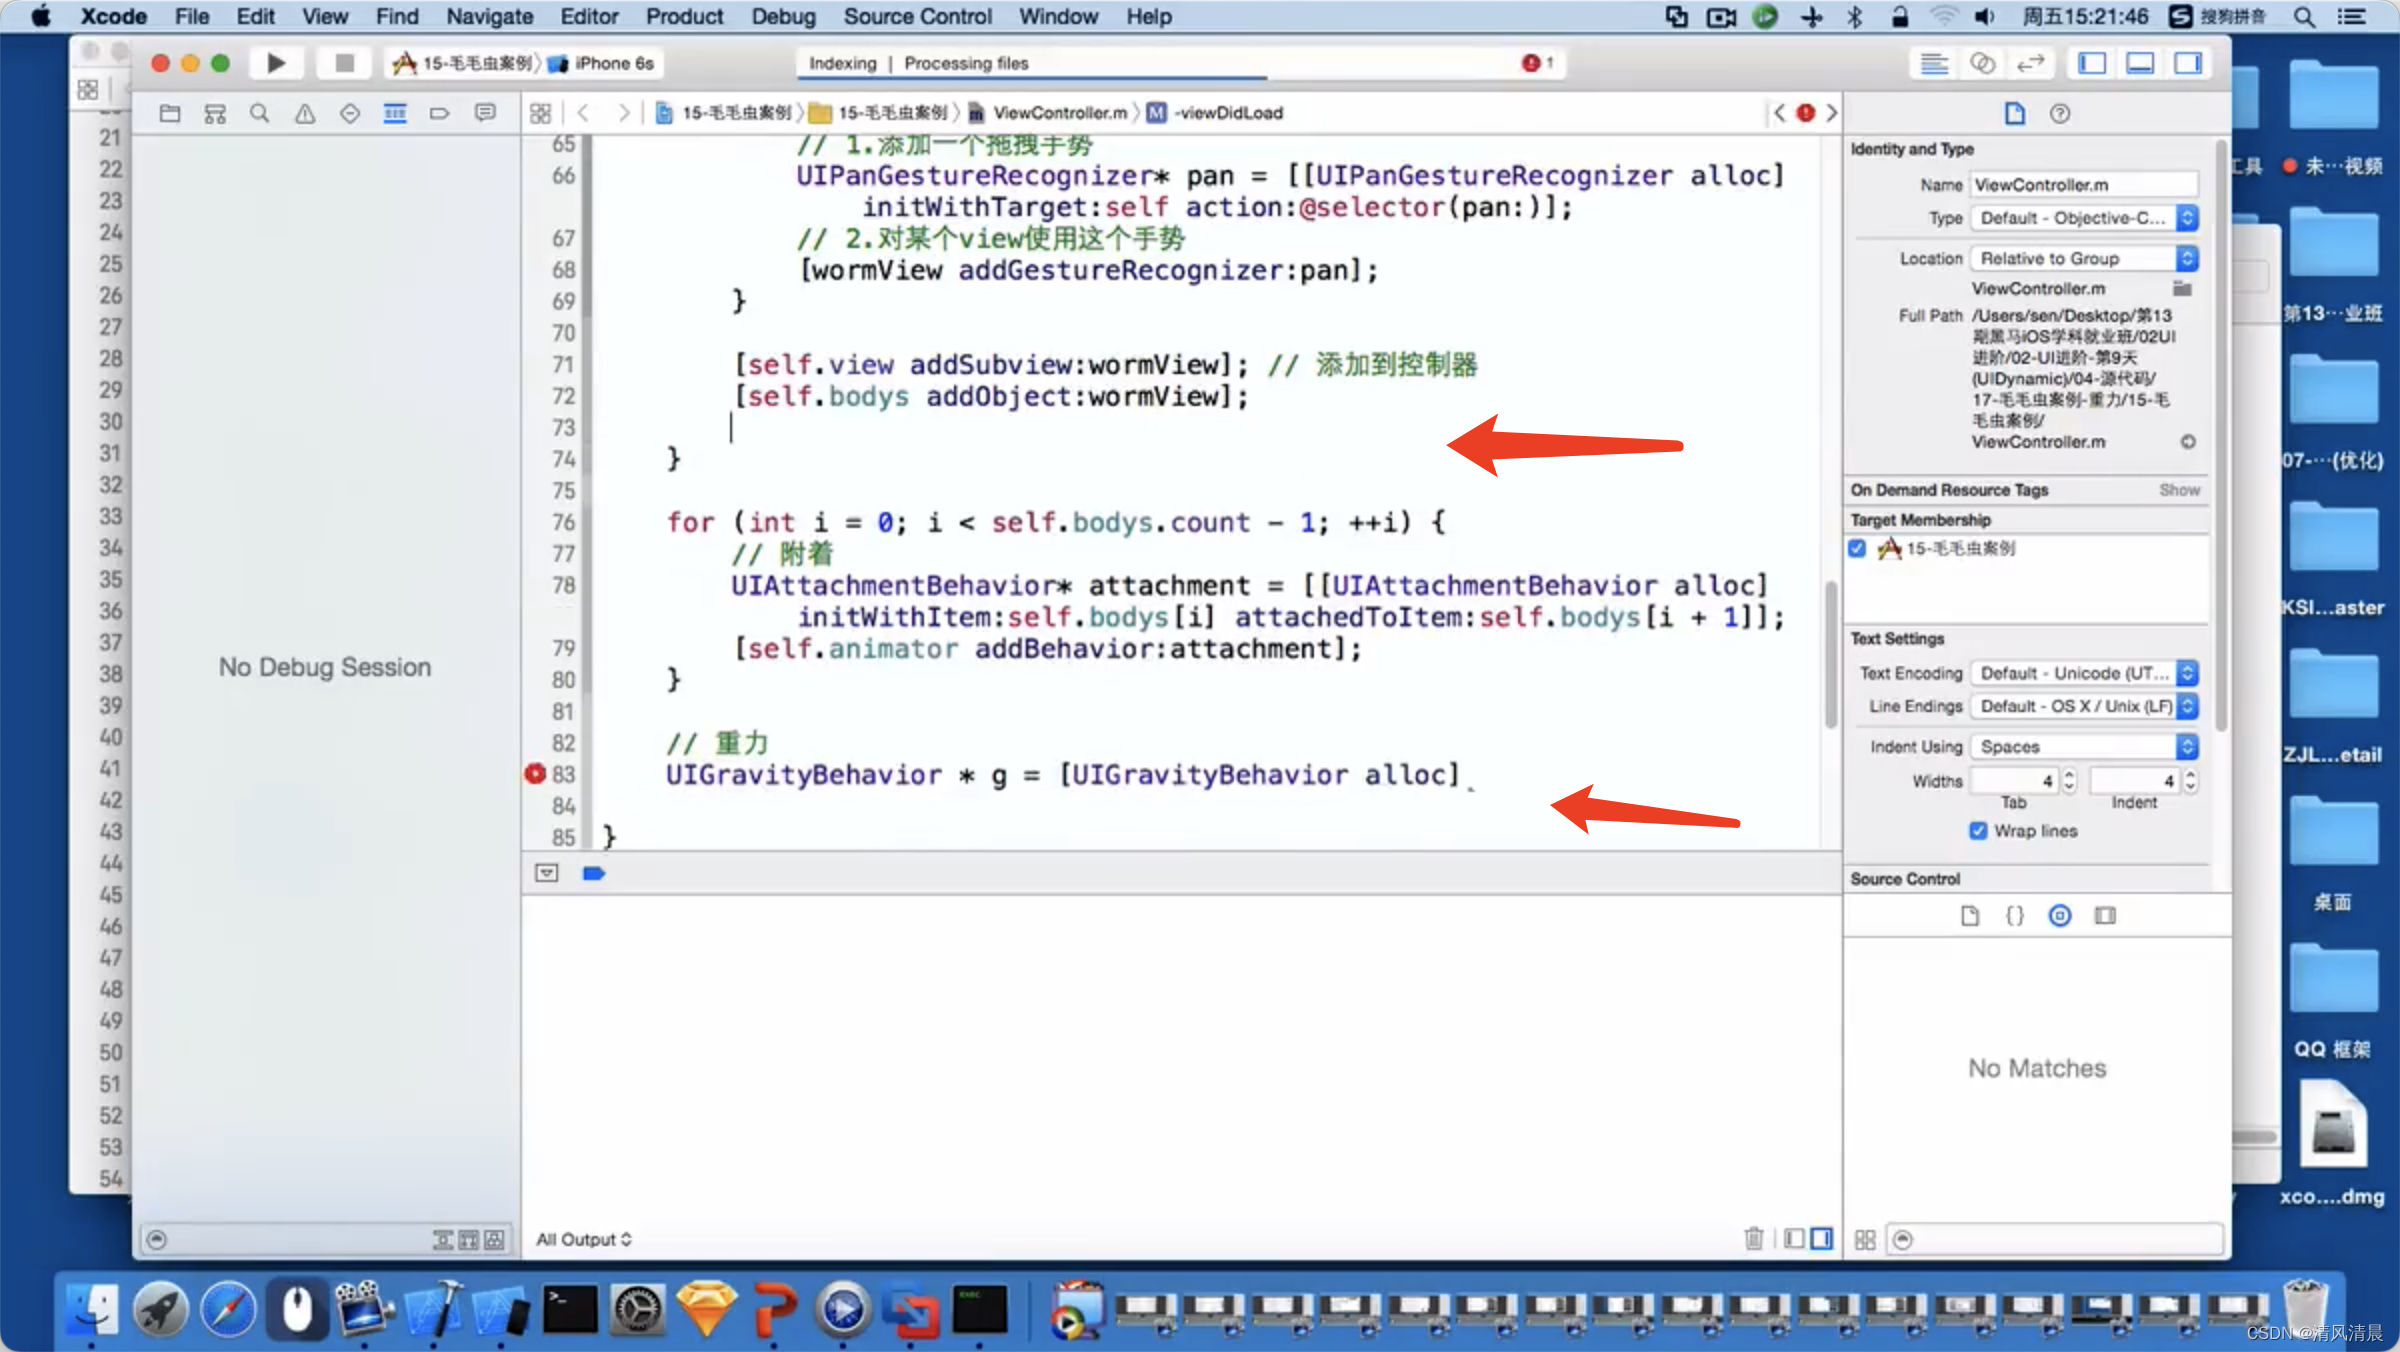The height and width of the screenshot is (1352, 2400).
Task: Click the Stop button to halt execution
Action: pyautogui.click(x=335, y=63)
